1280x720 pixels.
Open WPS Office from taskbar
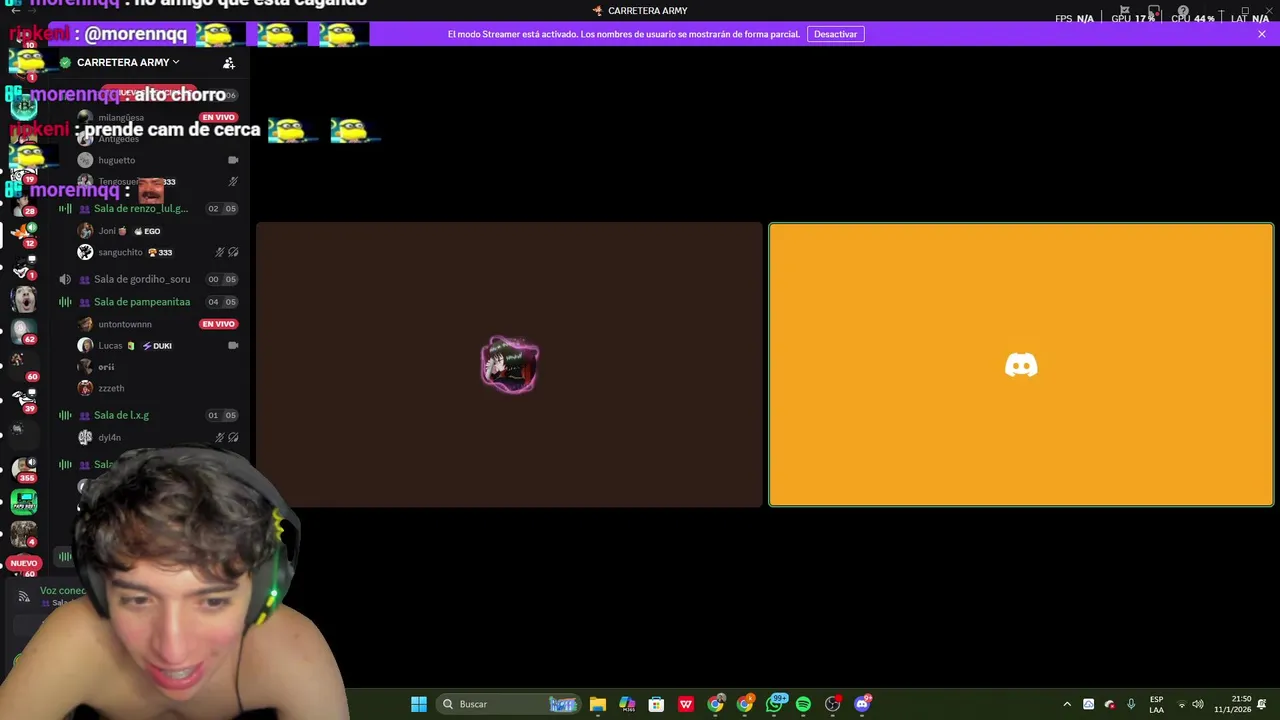pos(686,704)
